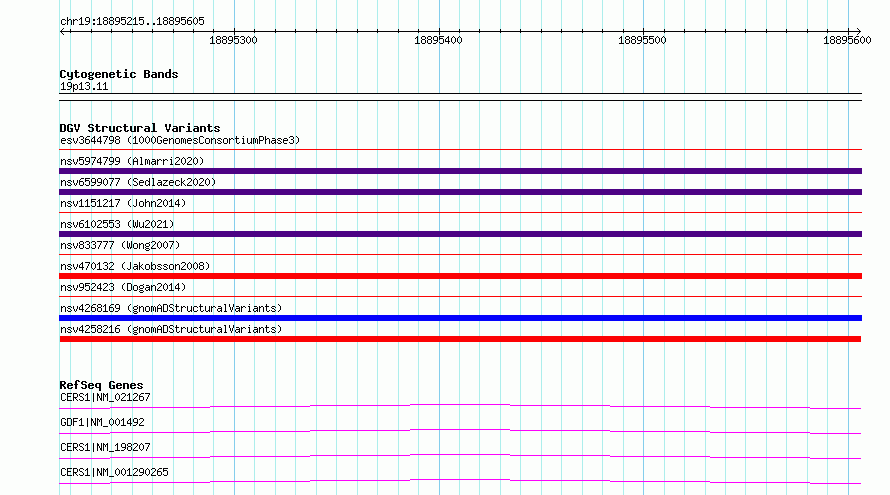The image size is (890, 495).
Task: Click the magenta line under CERS1|NM_198207
Action: coord(460,456)
